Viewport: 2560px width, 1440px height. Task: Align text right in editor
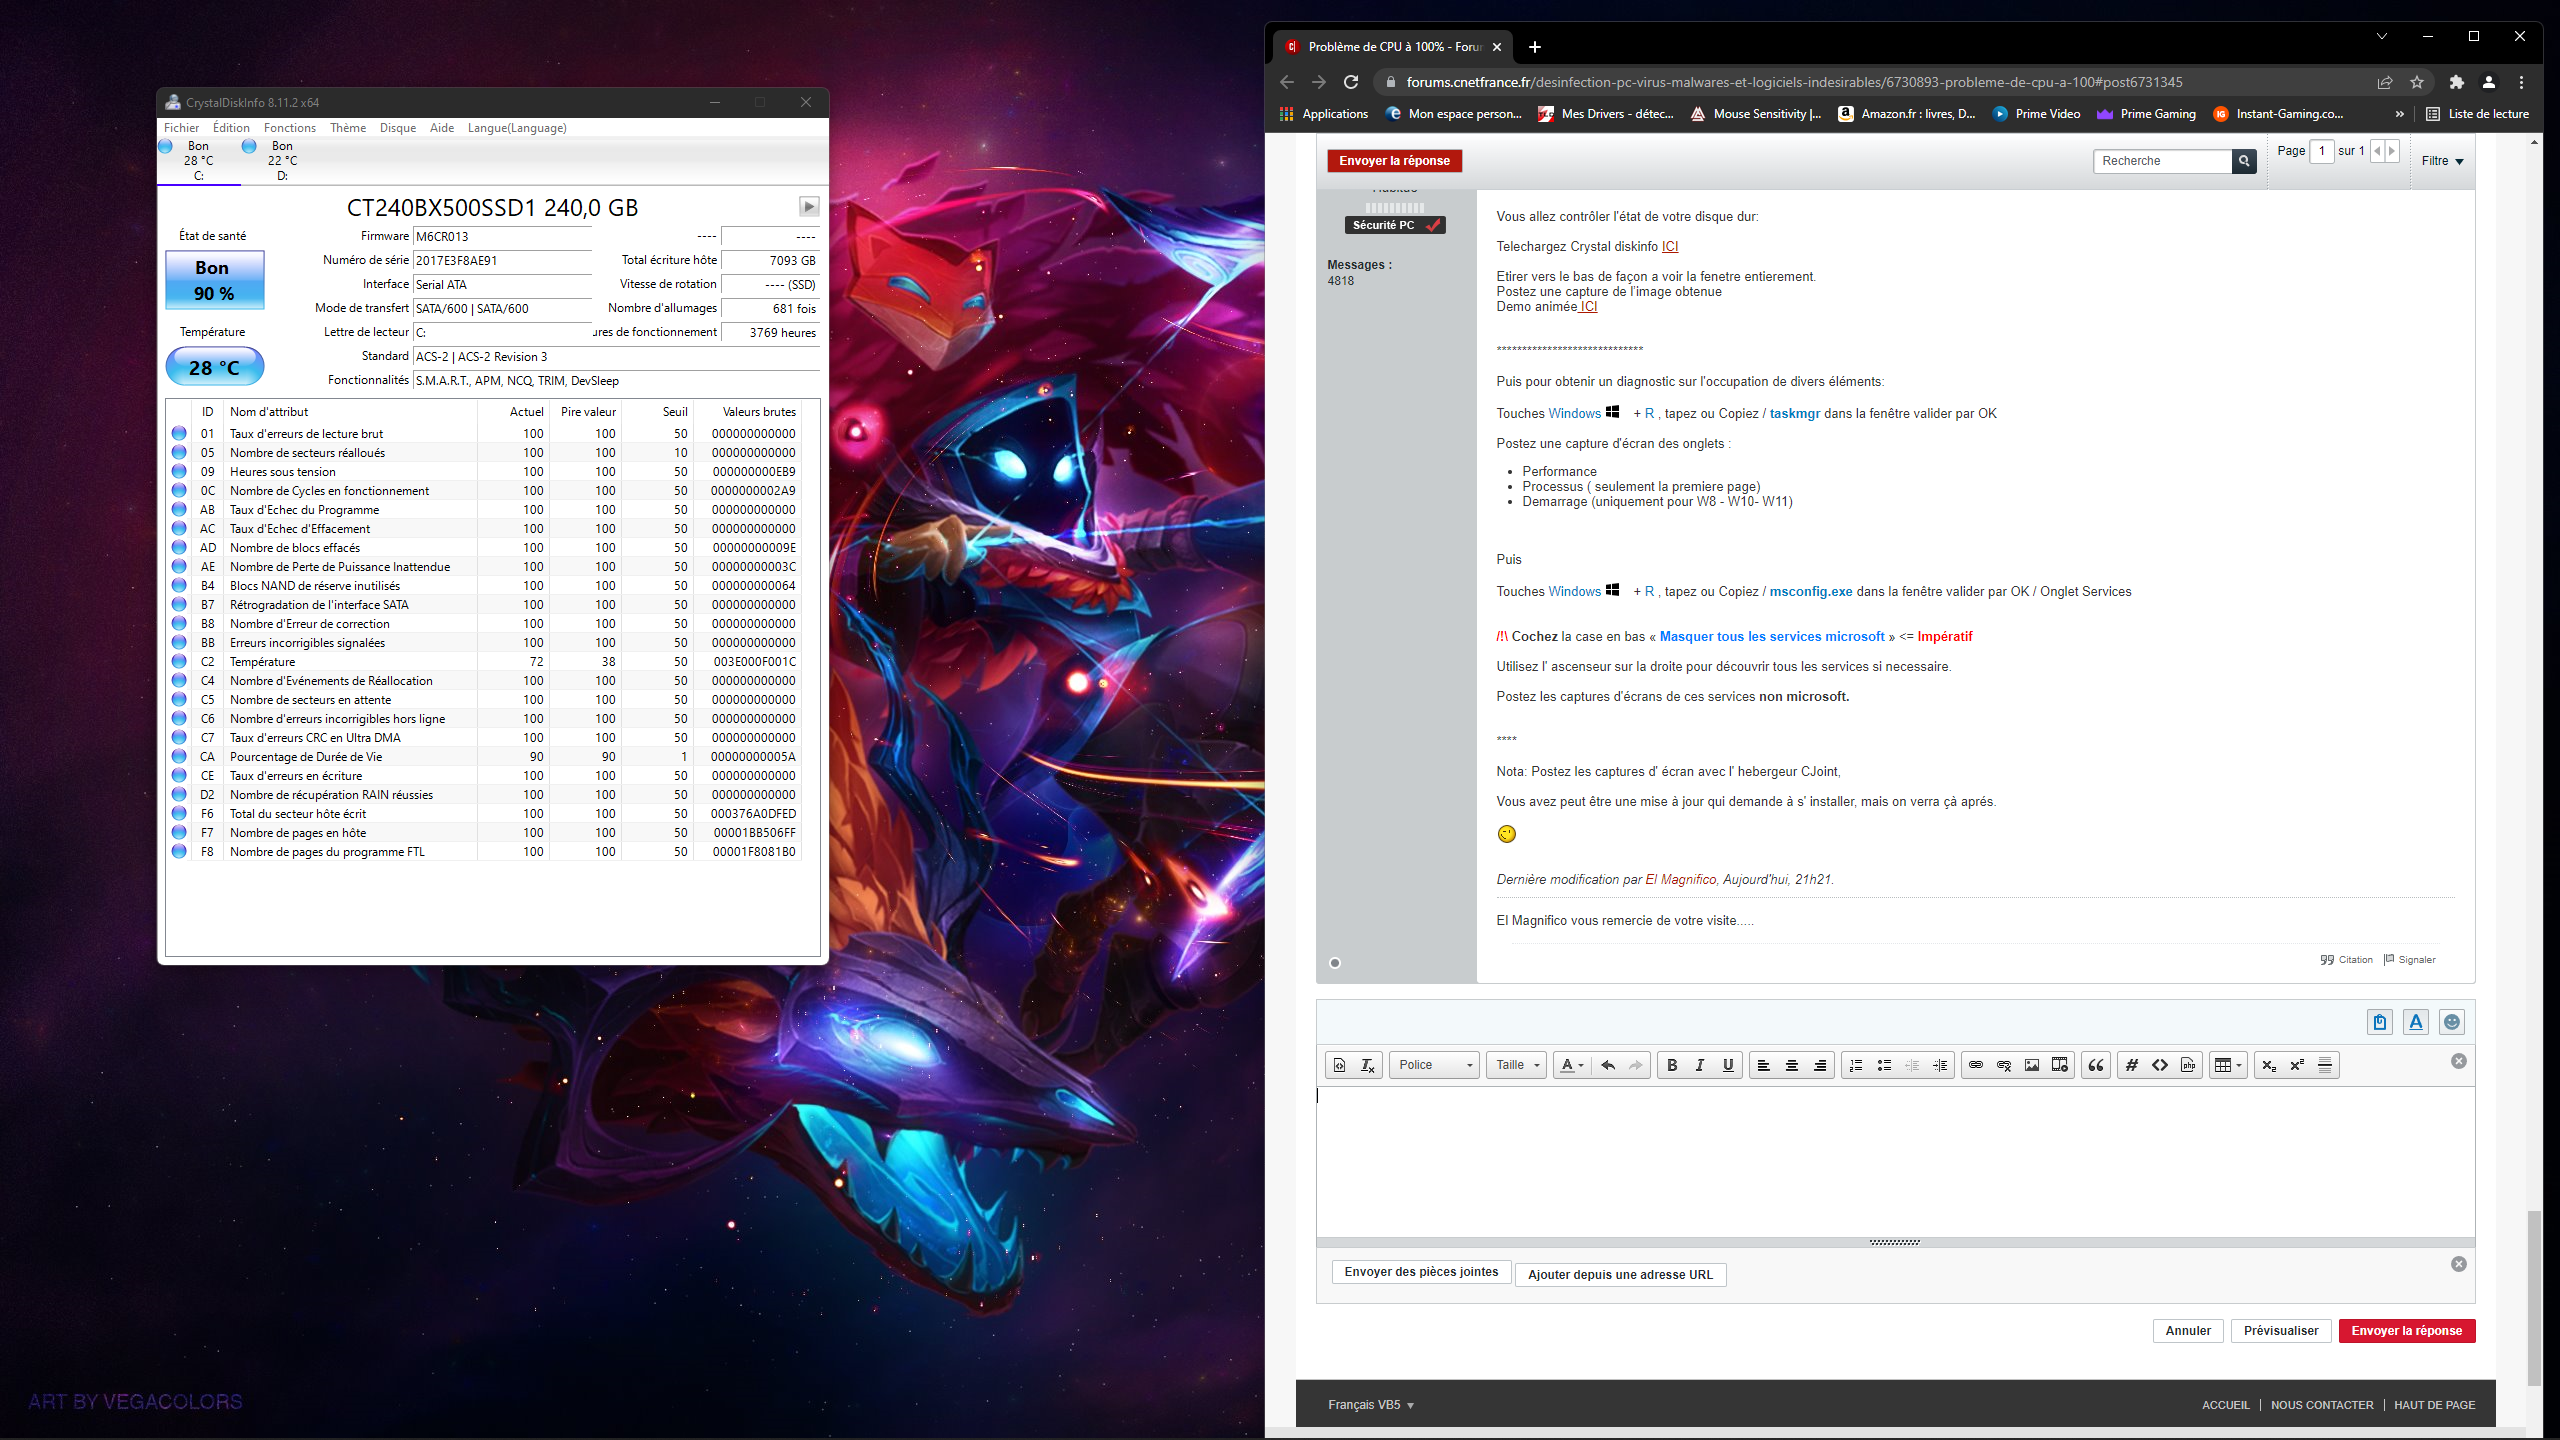[1820, 1065]
